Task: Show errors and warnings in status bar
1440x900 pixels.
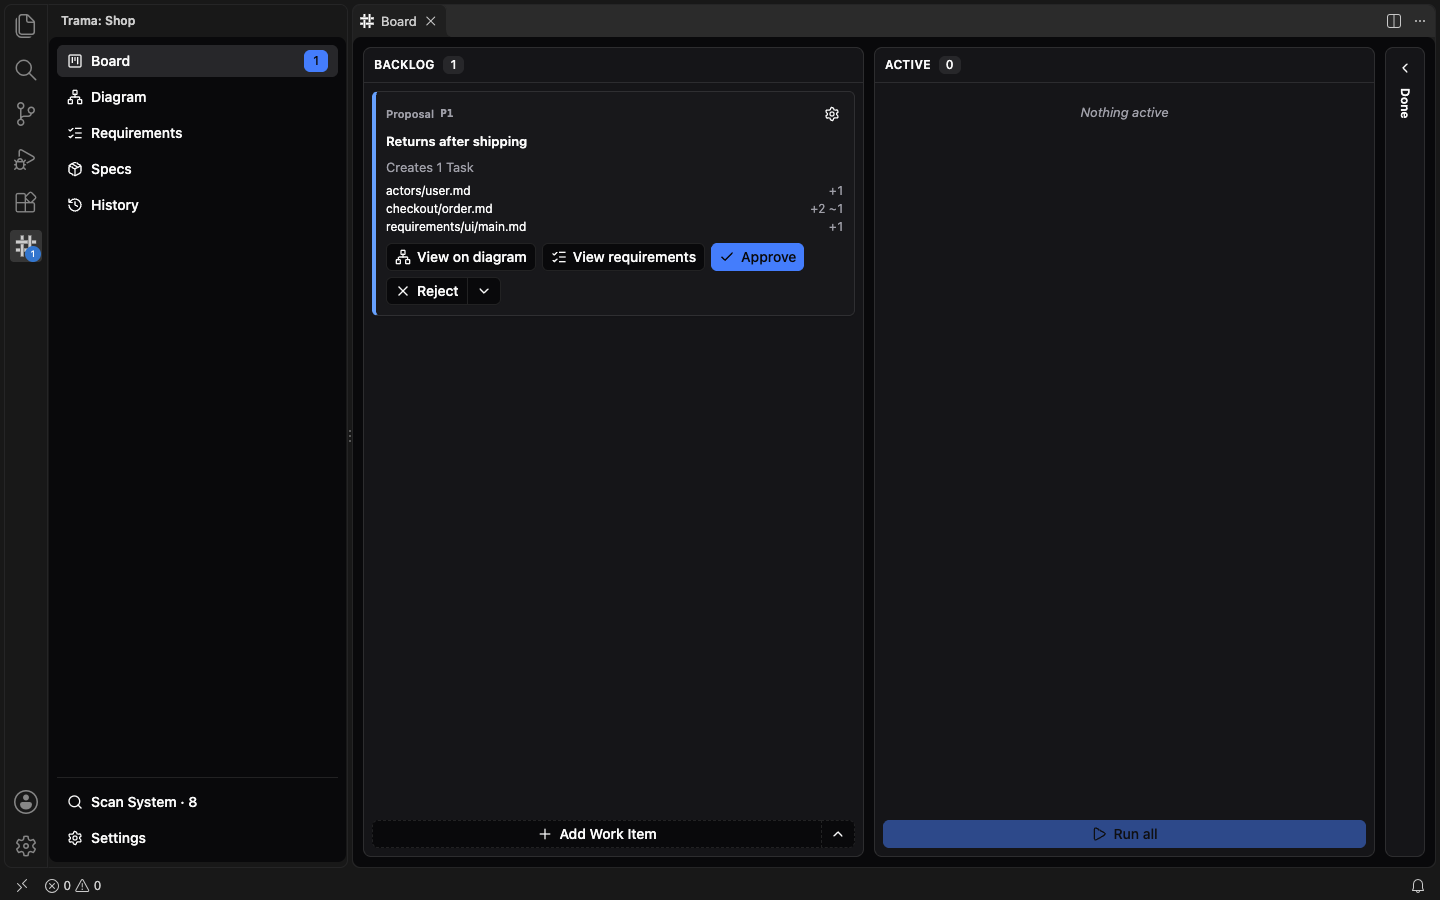Action: point(73,886)
